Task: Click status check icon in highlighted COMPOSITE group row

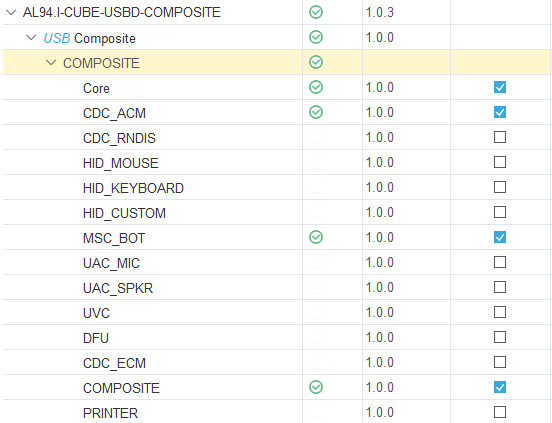Action: coord(316,62)
